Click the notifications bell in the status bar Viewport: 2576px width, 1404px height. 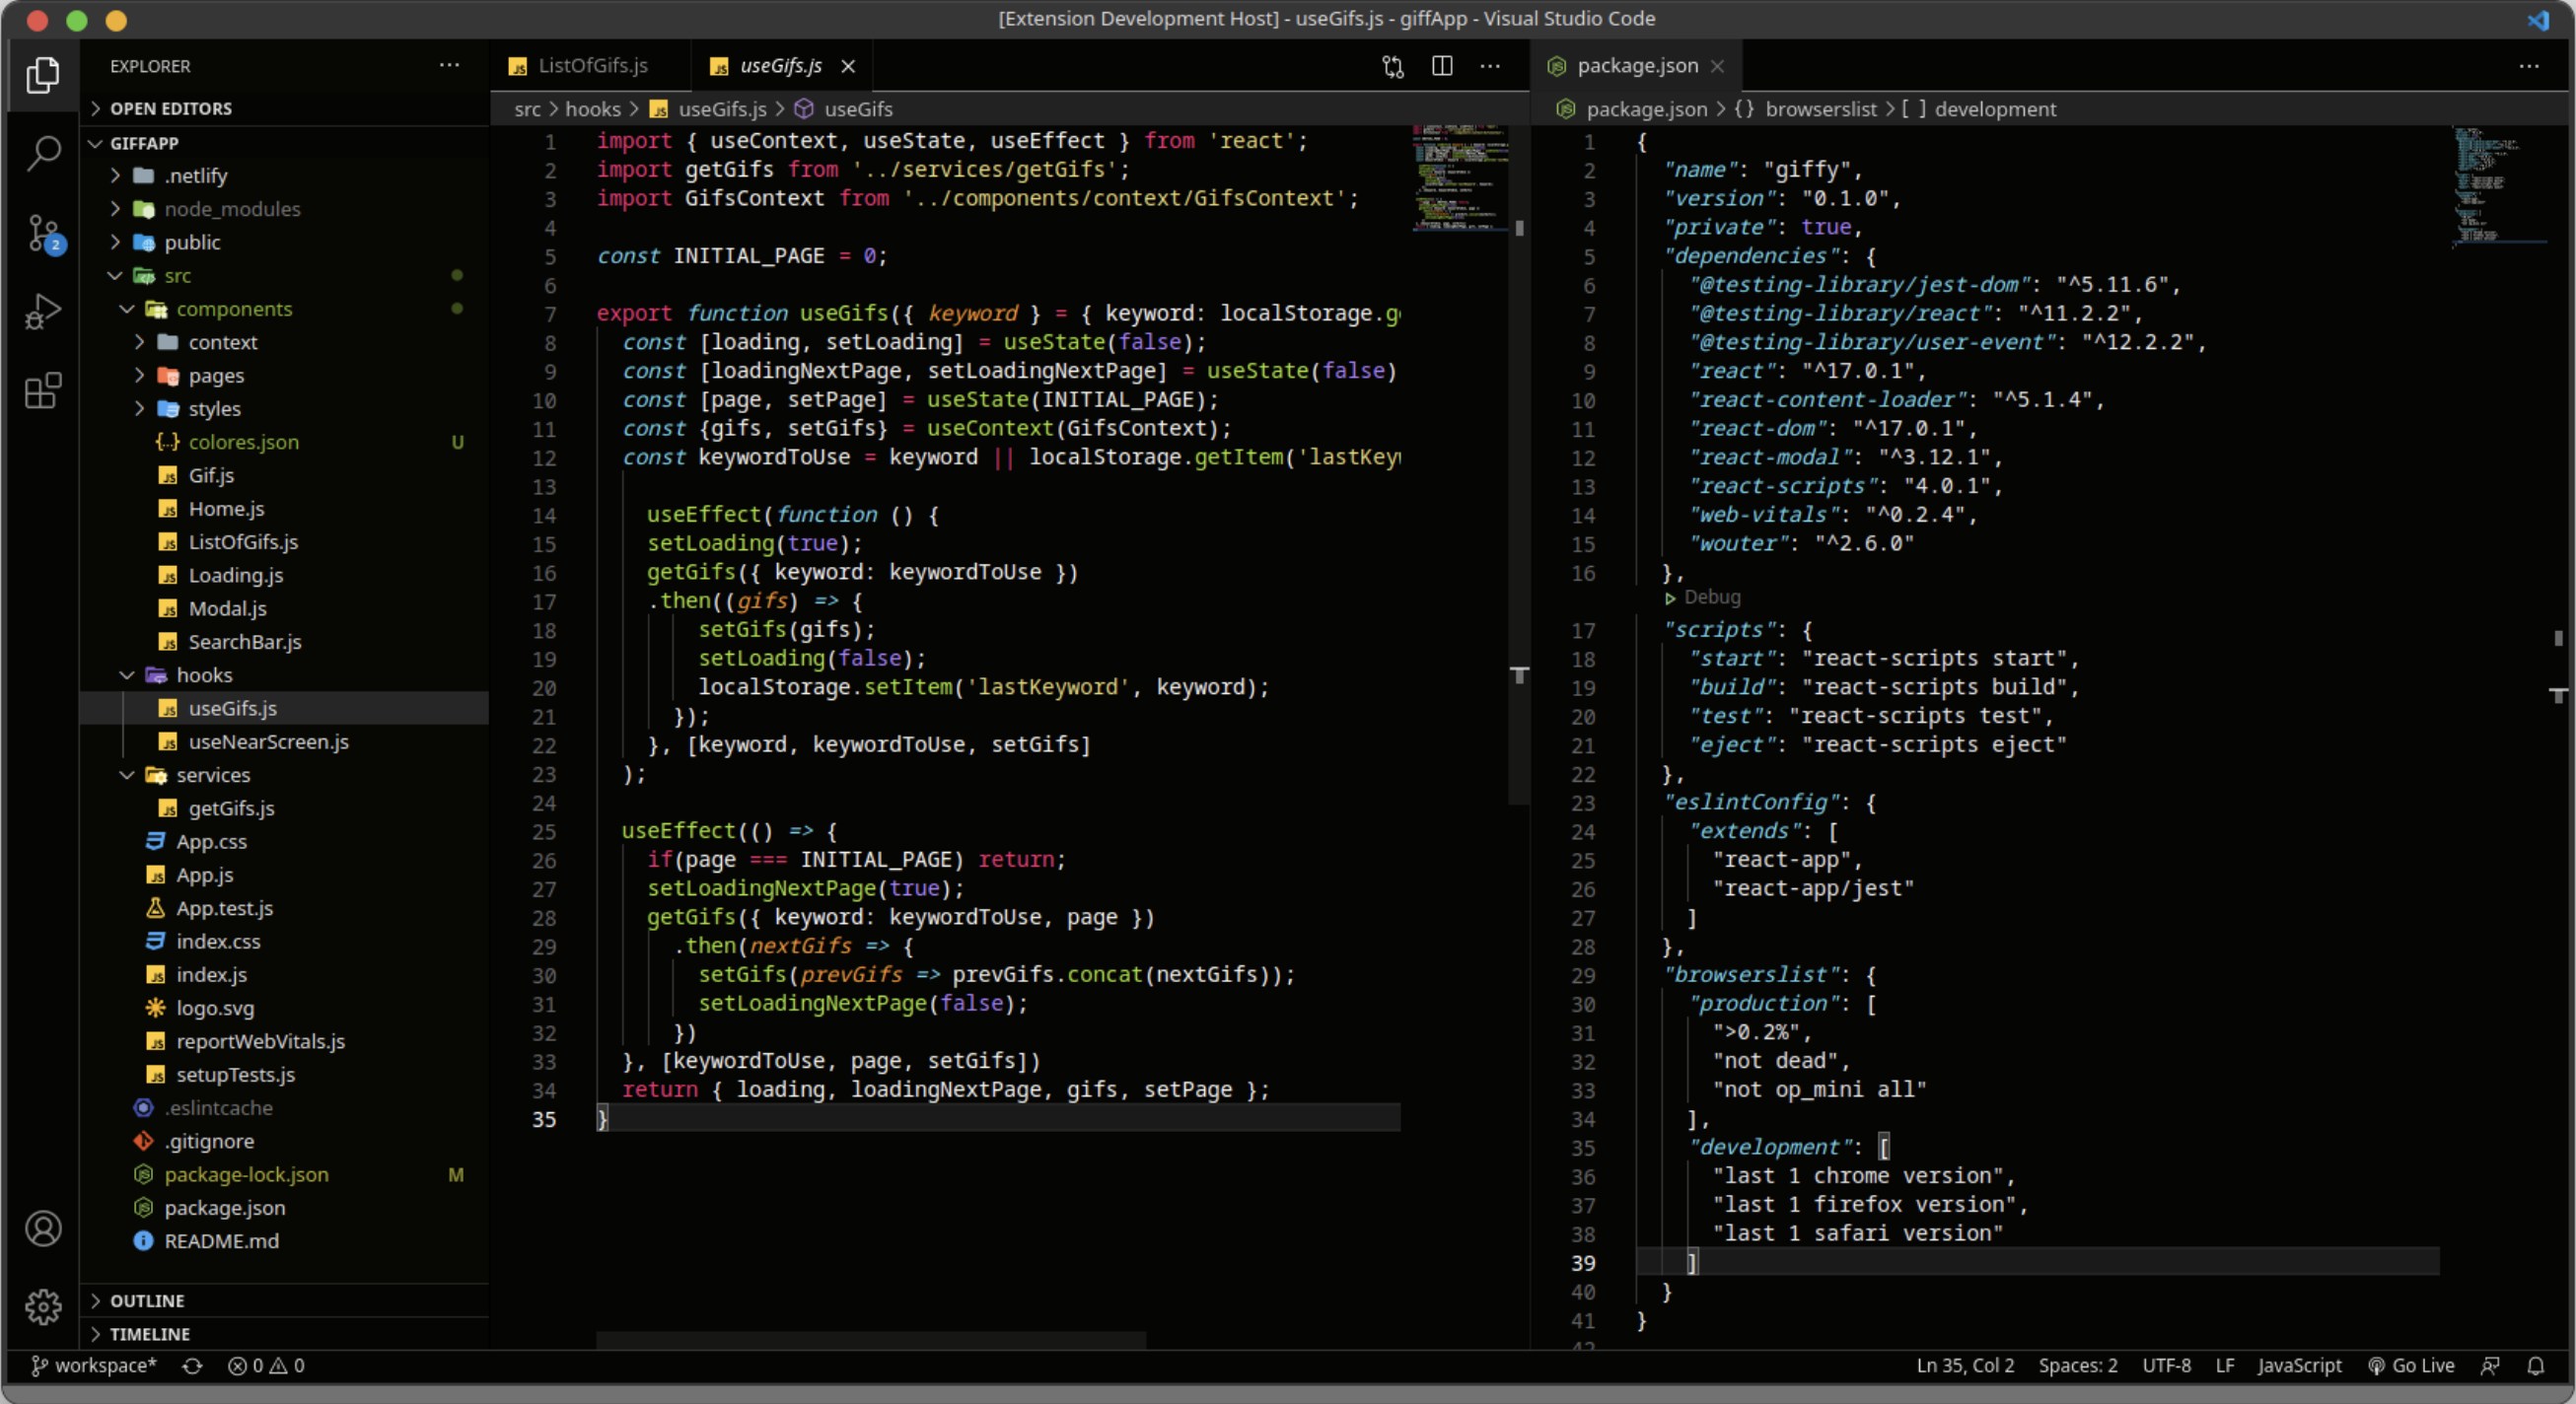point(2536,1366)
